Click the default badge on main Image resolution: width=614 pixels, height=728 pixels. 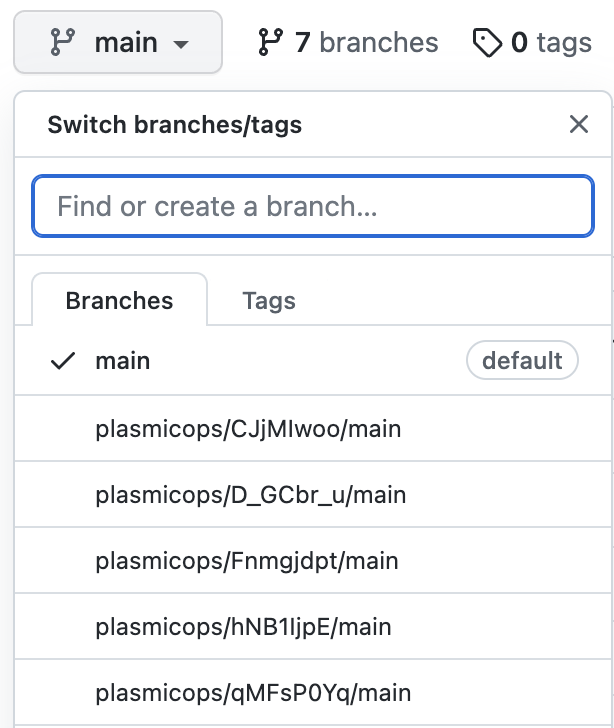tap(522, 361)
